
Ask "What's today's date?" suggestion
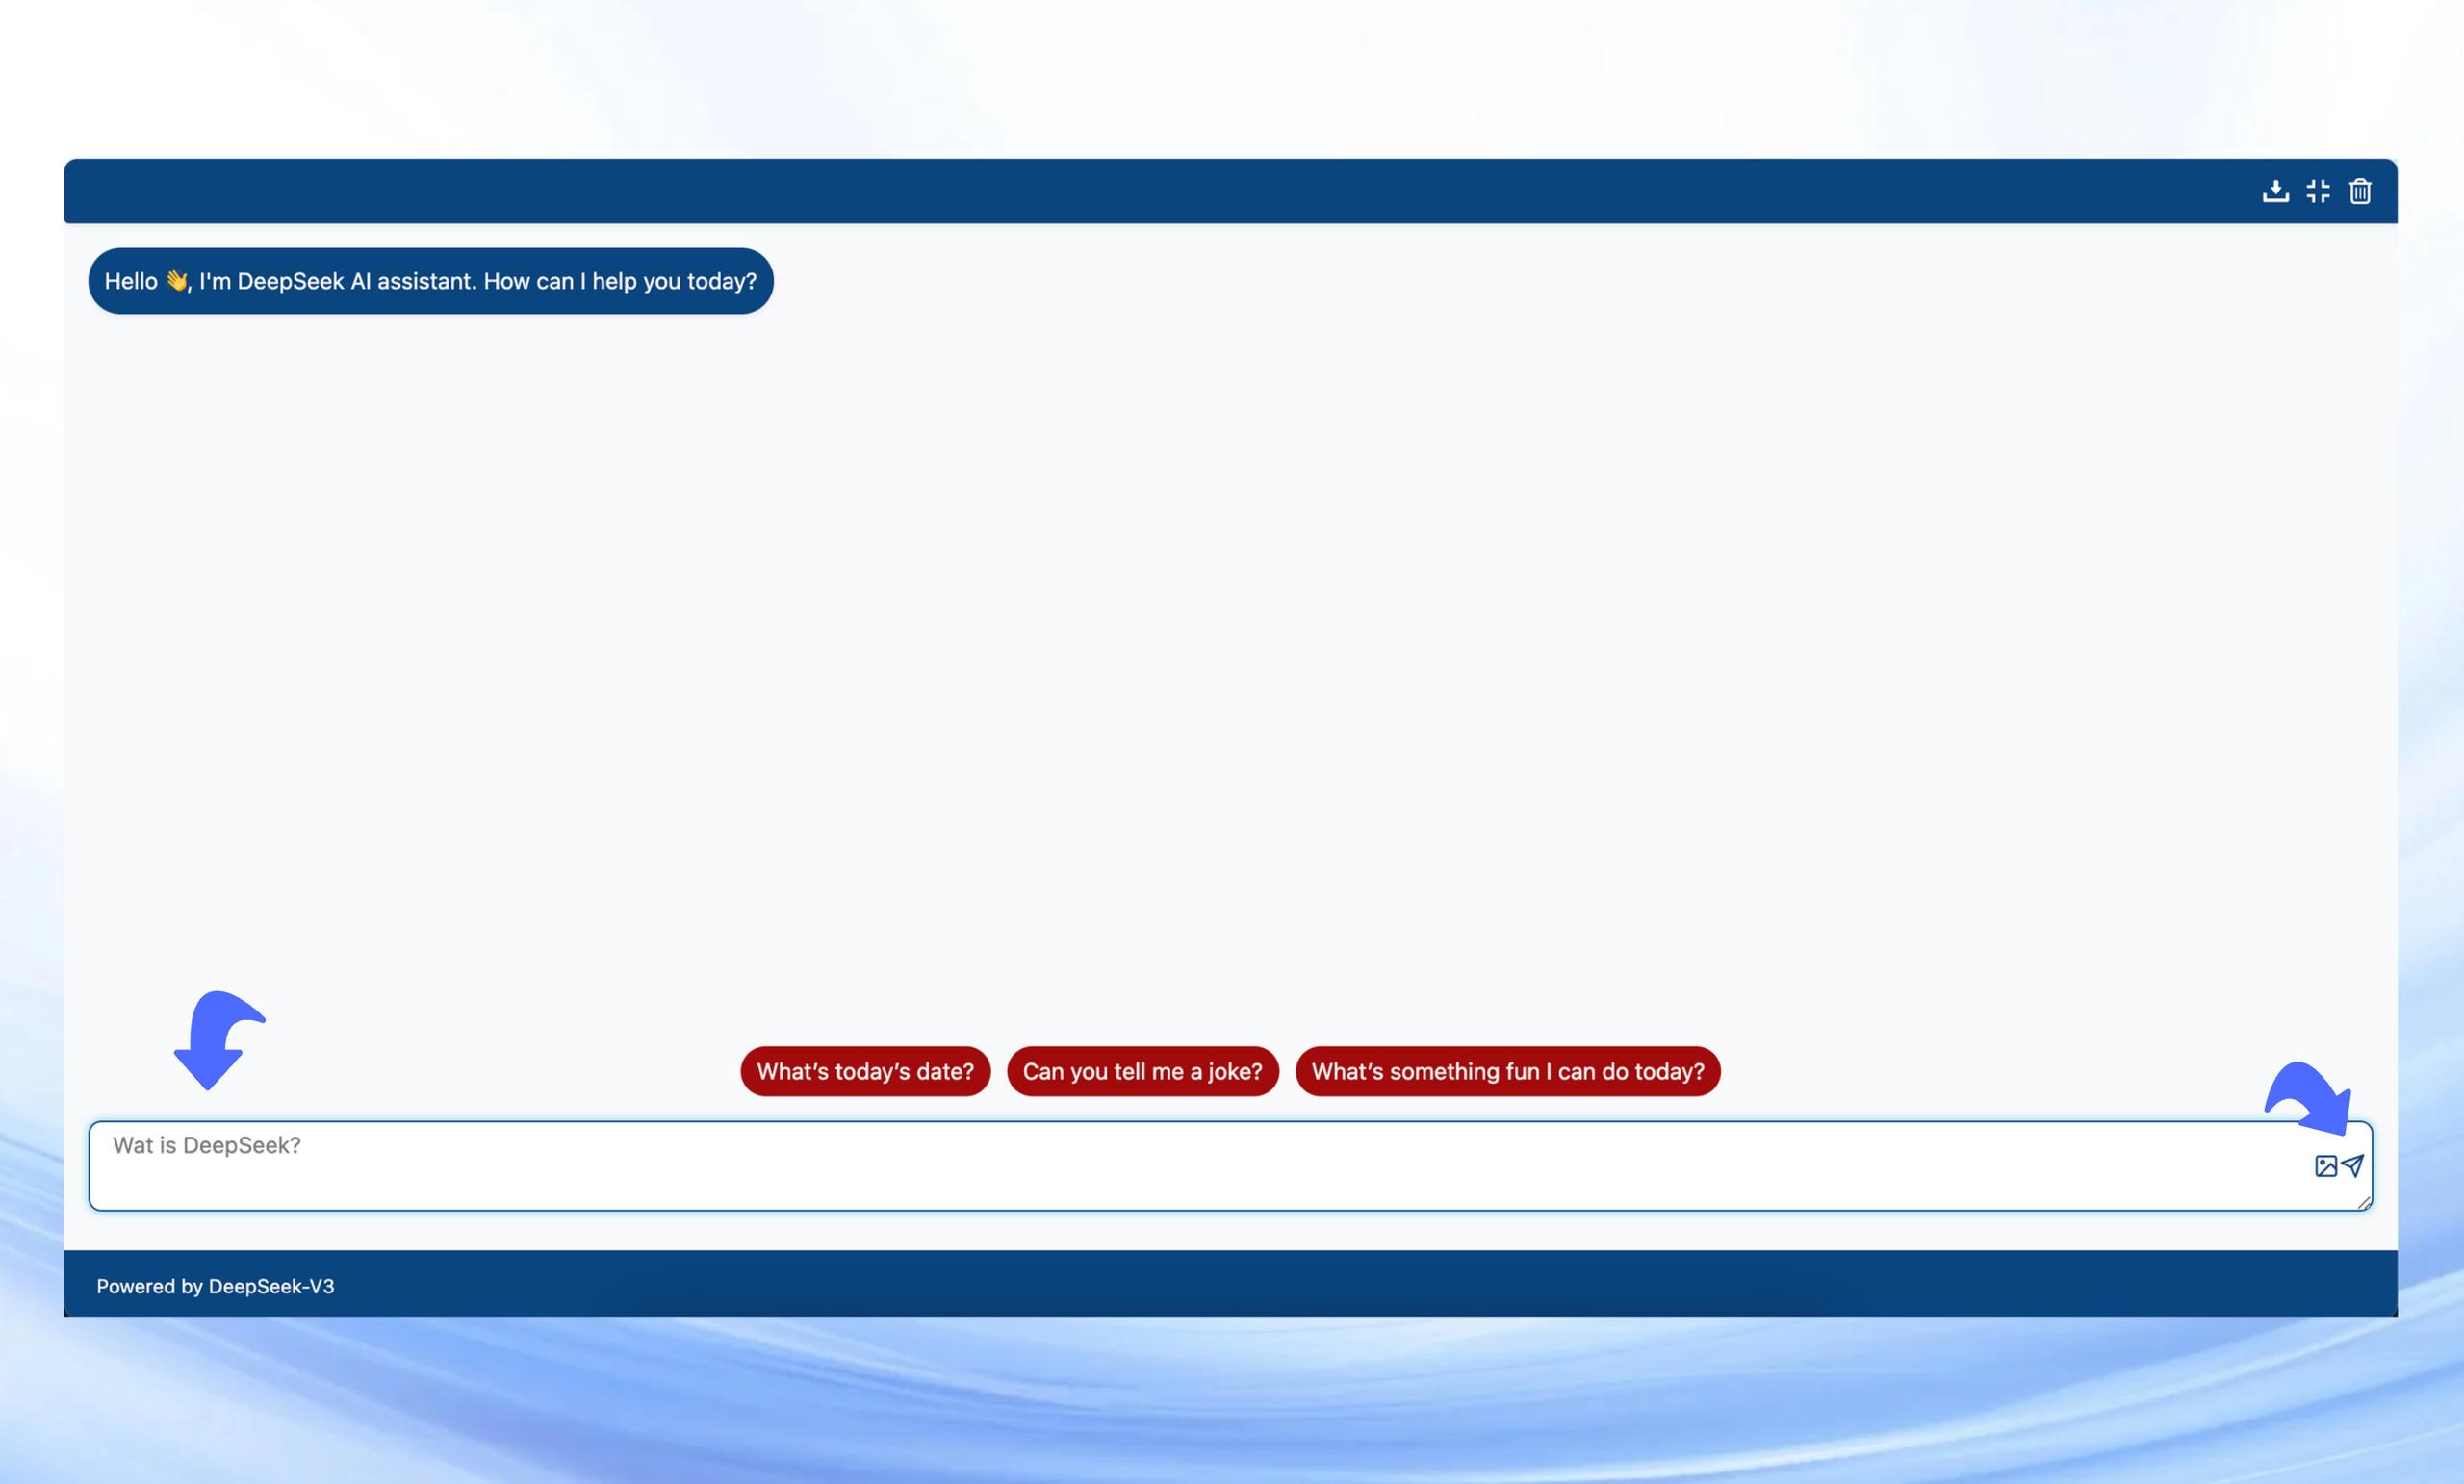click(x=864, y=1071)
